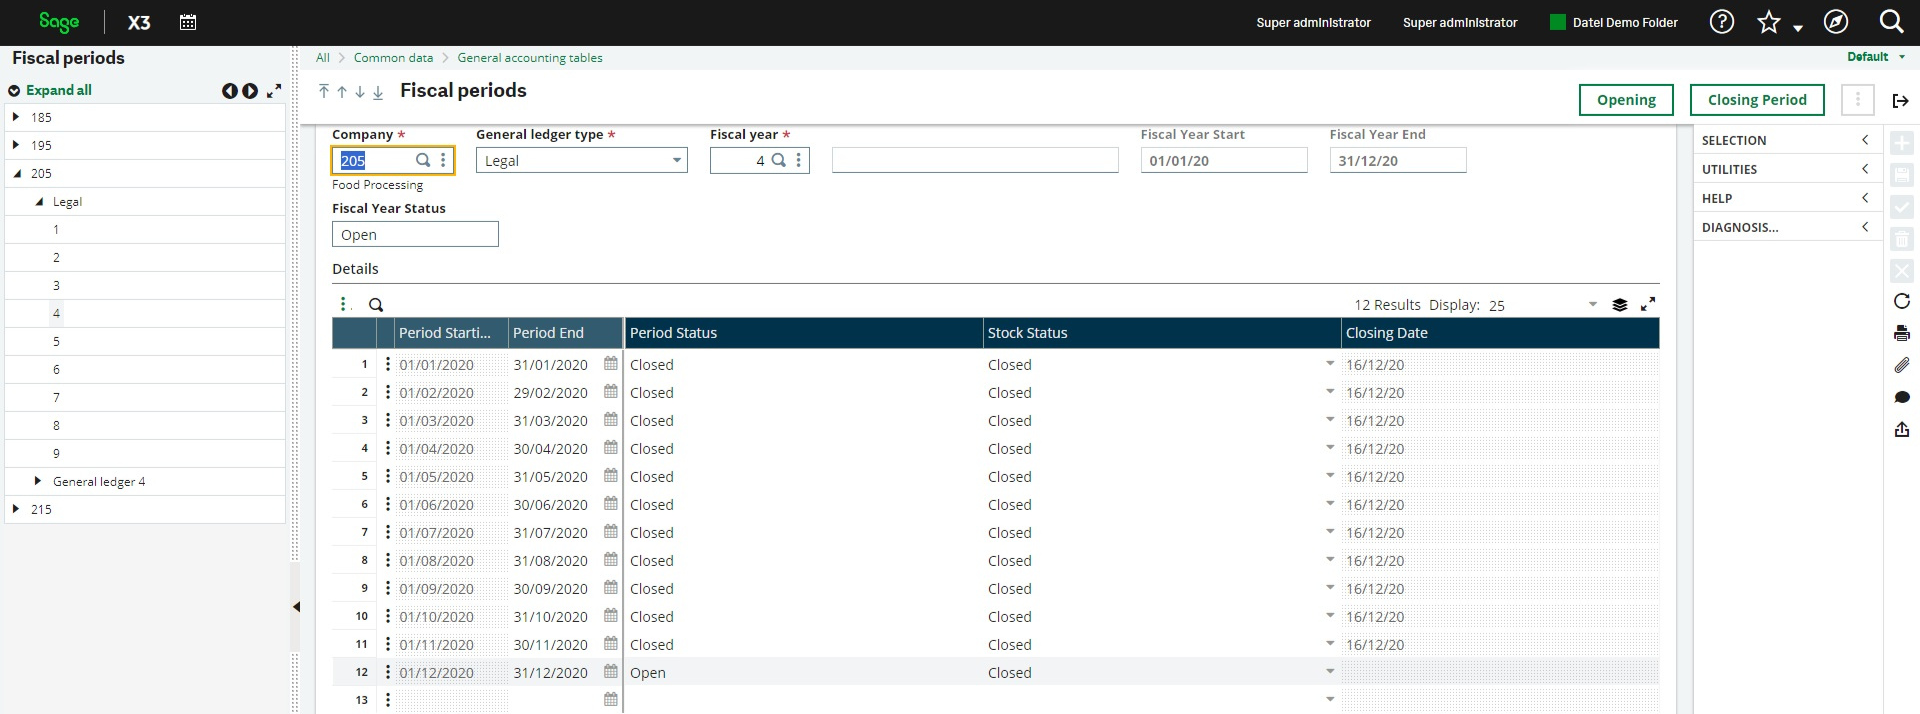Click the All breadcrumb link
The image size is (1920, 714).
click(x=323, y=58)
